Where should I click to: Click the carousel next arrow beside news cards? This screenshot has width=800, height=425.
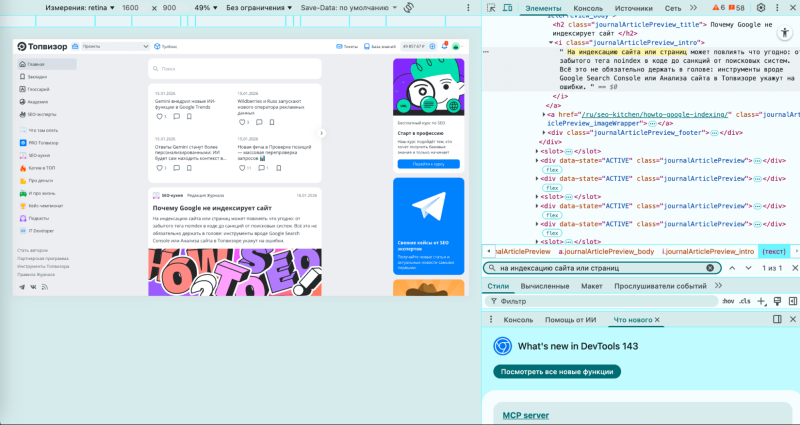321,133
